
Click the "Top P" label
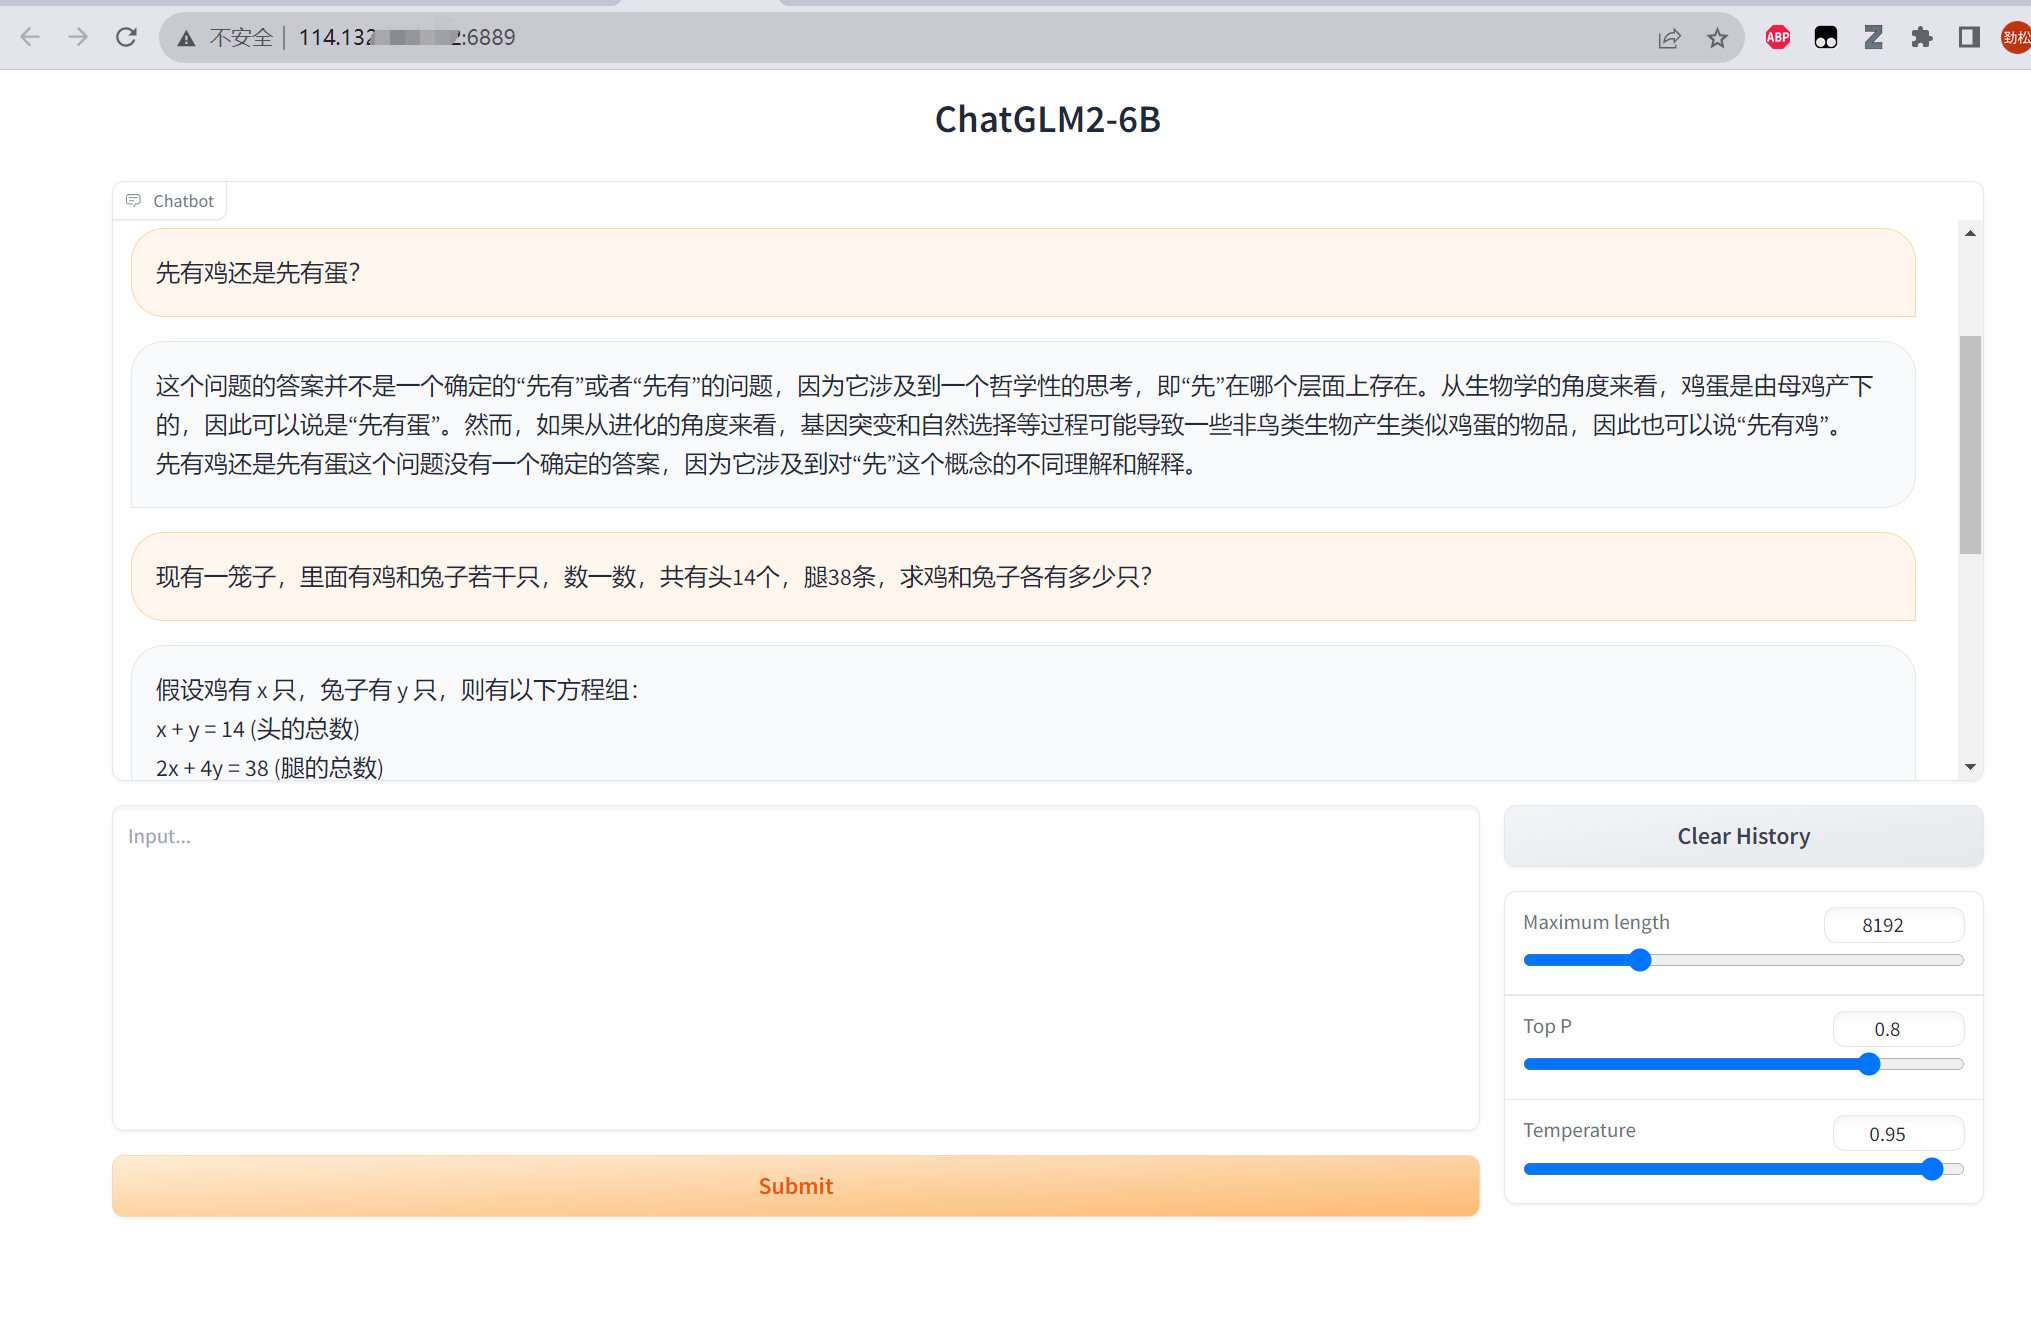coord(1547,1026)
